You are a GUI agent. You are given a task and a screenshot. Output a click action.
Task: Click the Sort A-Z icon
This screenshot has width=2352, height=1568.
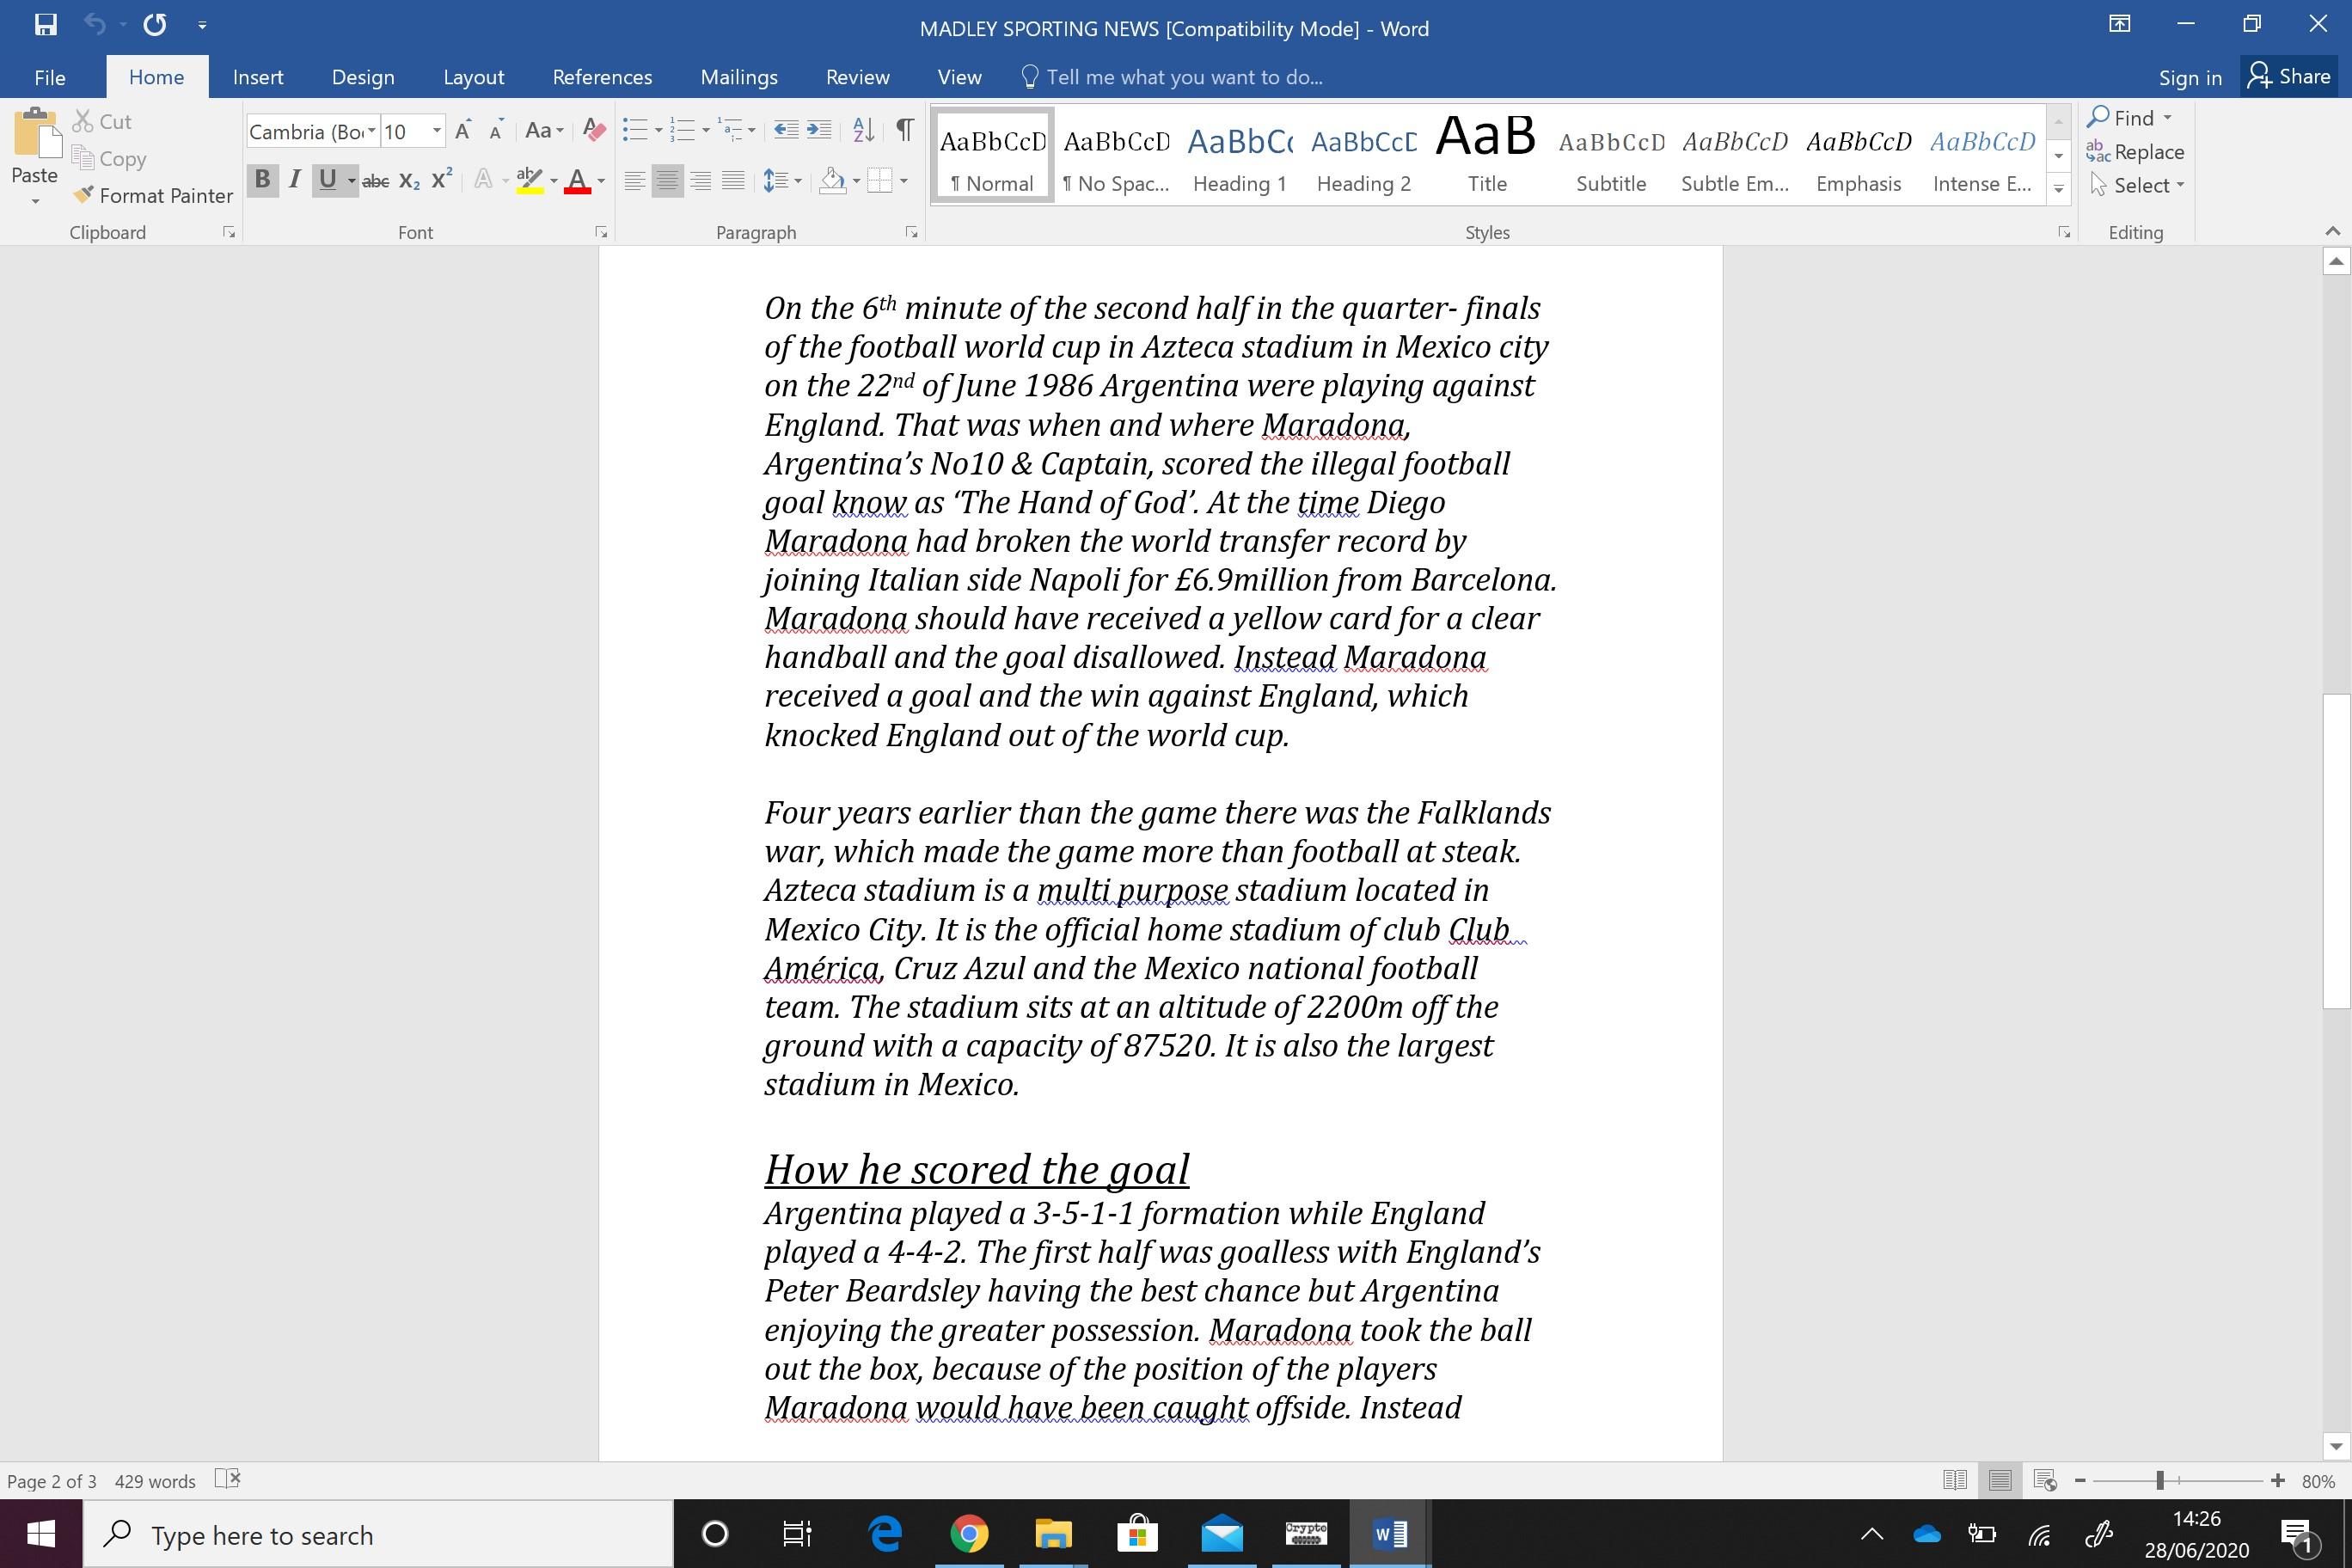coord(863,130)
